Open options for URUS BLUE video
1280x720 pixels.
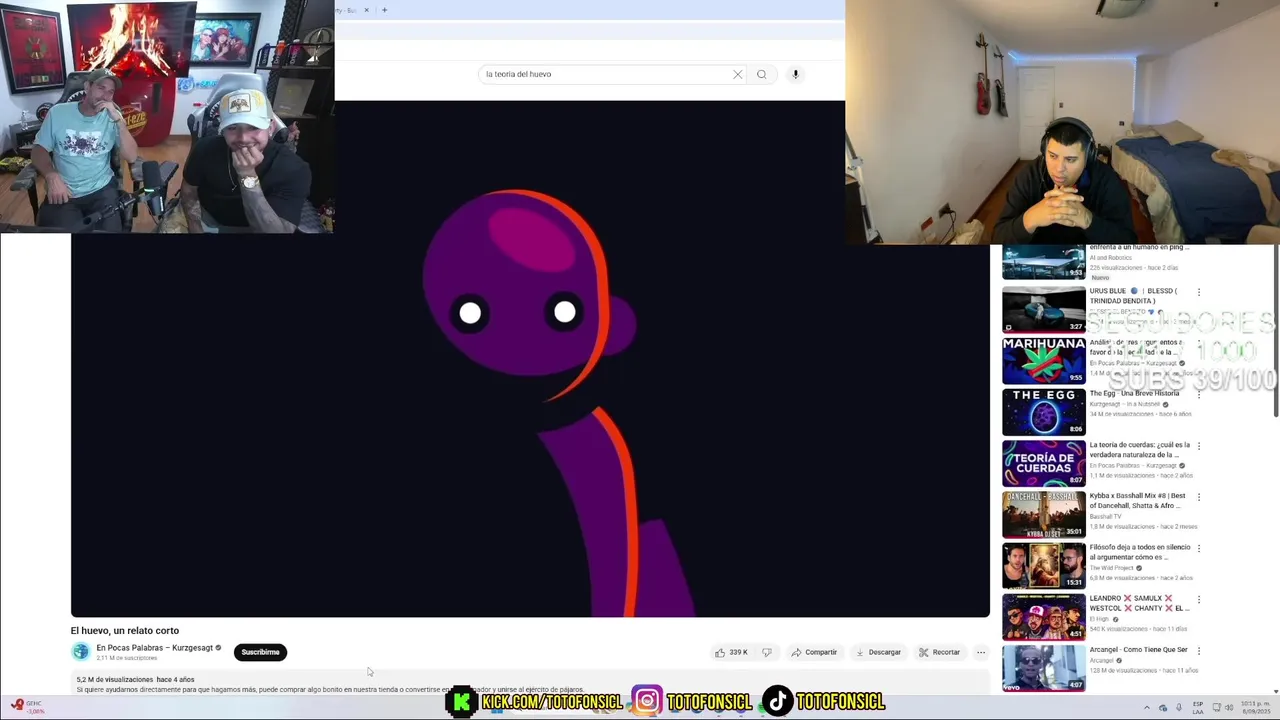pos(1199,292)
